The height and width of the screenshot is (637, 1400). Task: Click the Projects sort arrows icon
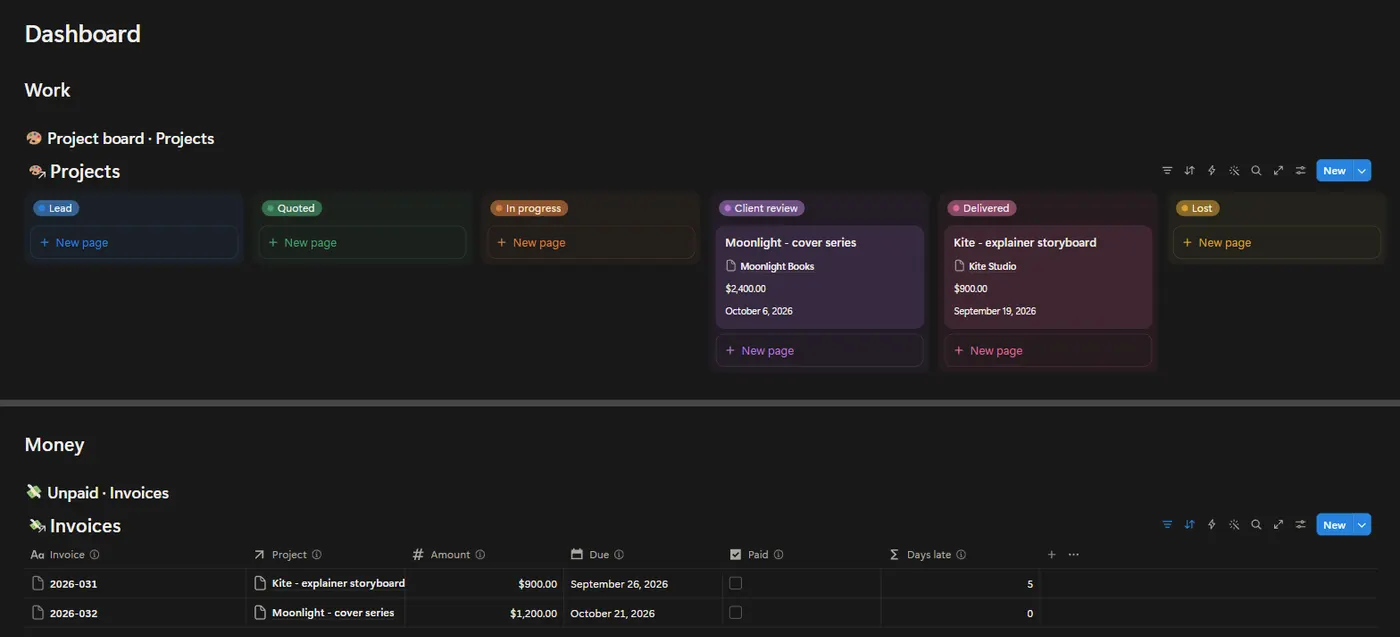[x=1189, y=171]
